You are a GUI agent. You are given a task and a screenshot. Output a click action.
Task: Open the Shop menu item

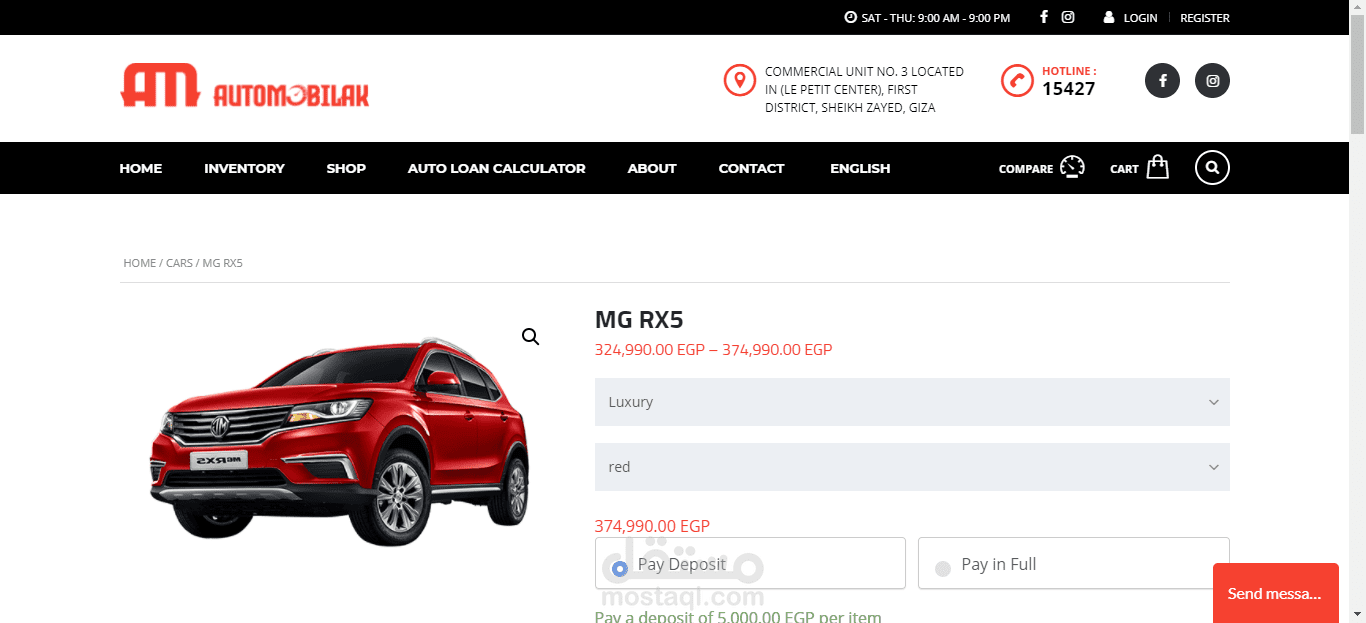[x=346, y=168]
